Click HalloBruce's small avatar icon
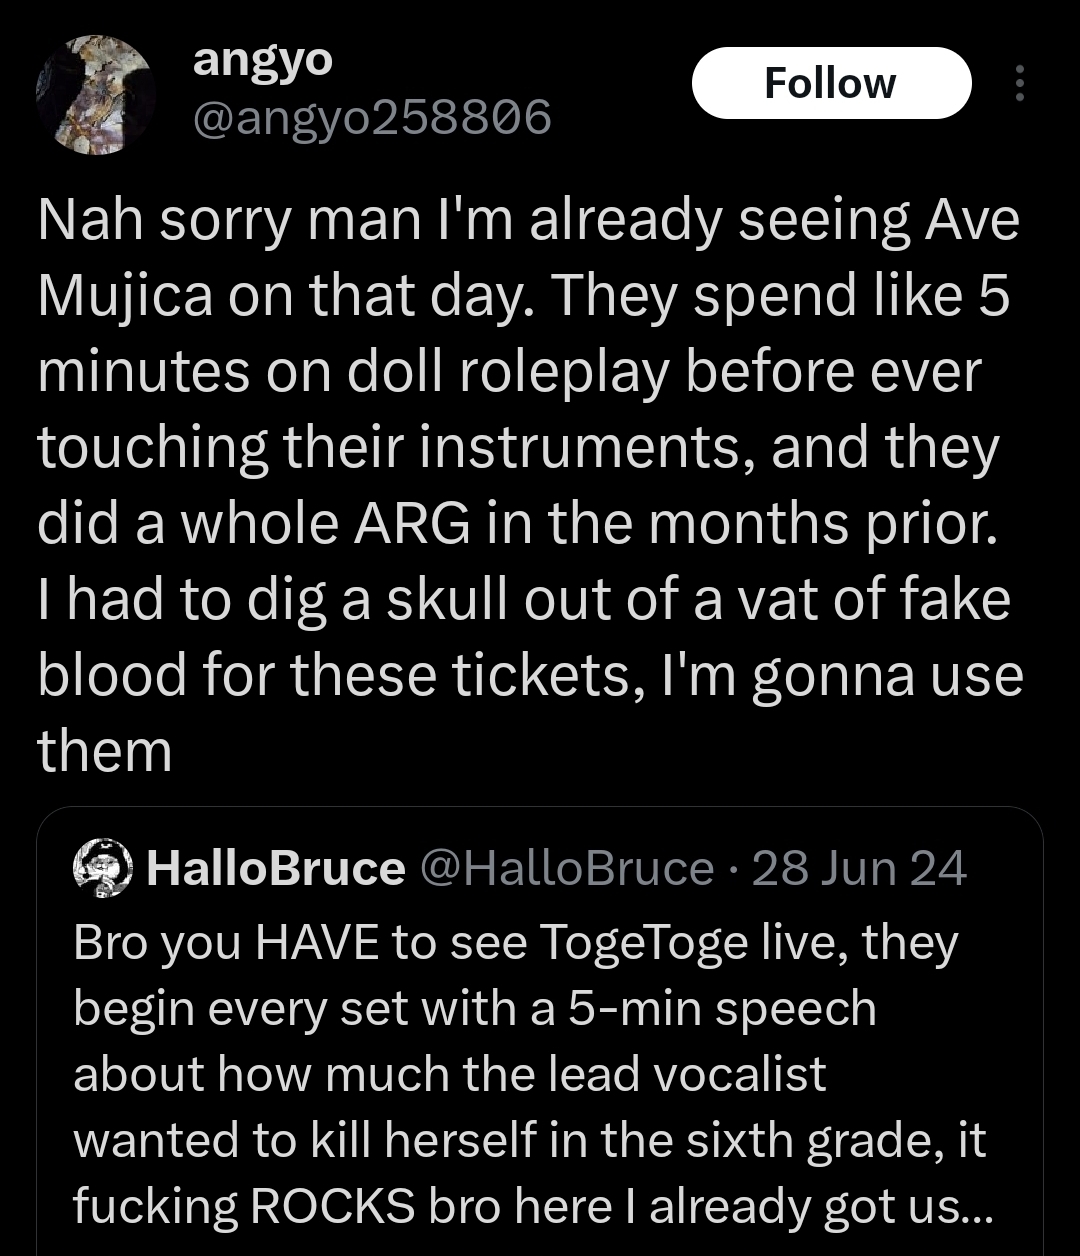 [x=104, y=867]
